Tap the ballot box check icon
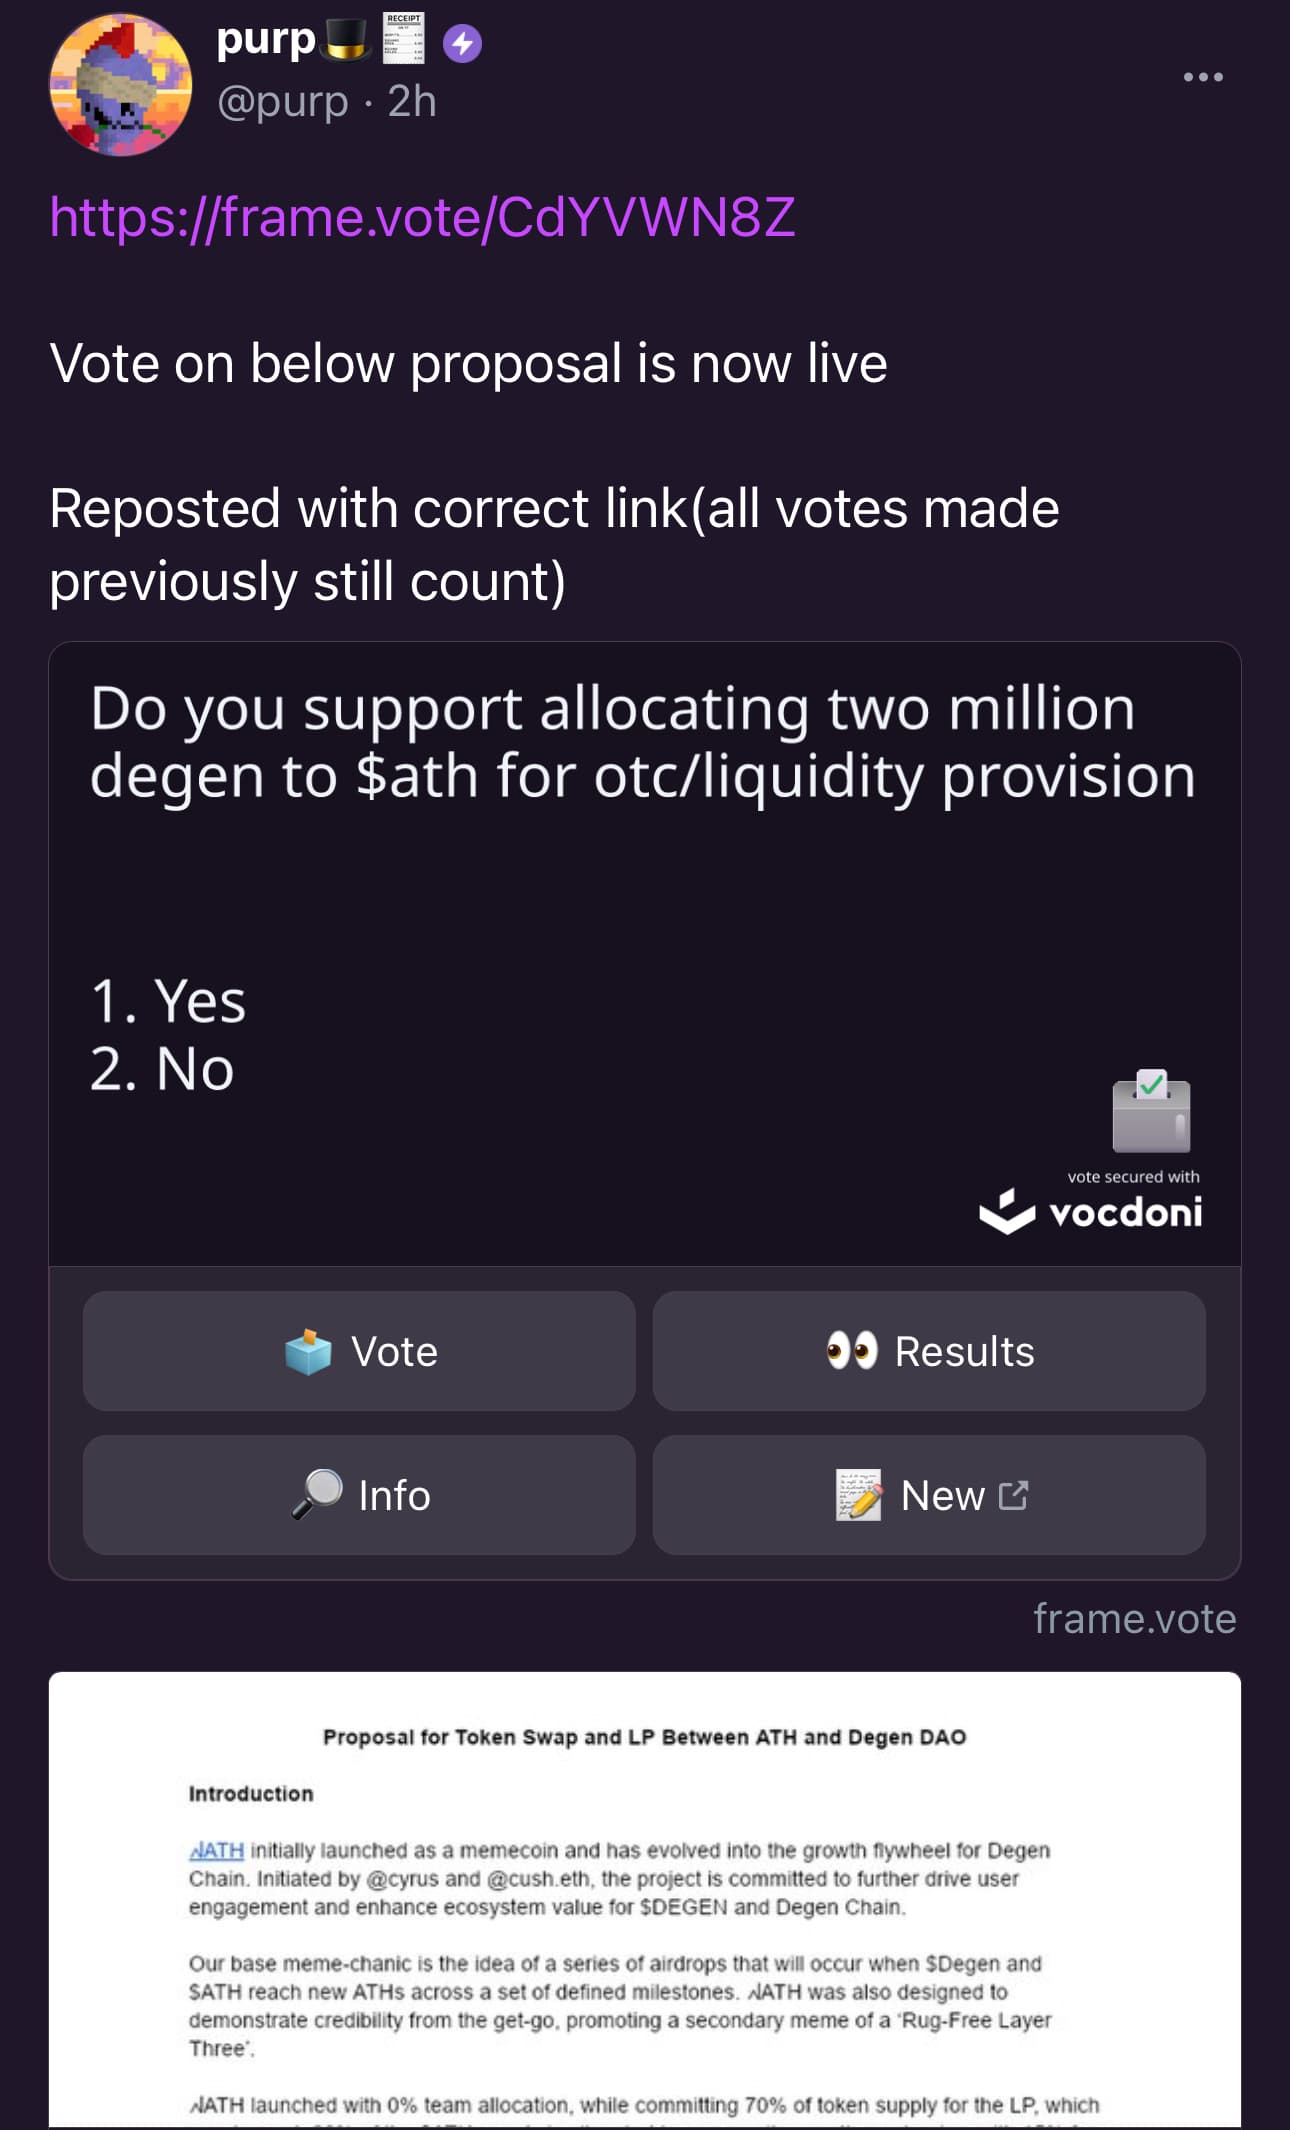Image resolution: width=1290 pixels, height=2130 pixels. tap(1151, 1111)
